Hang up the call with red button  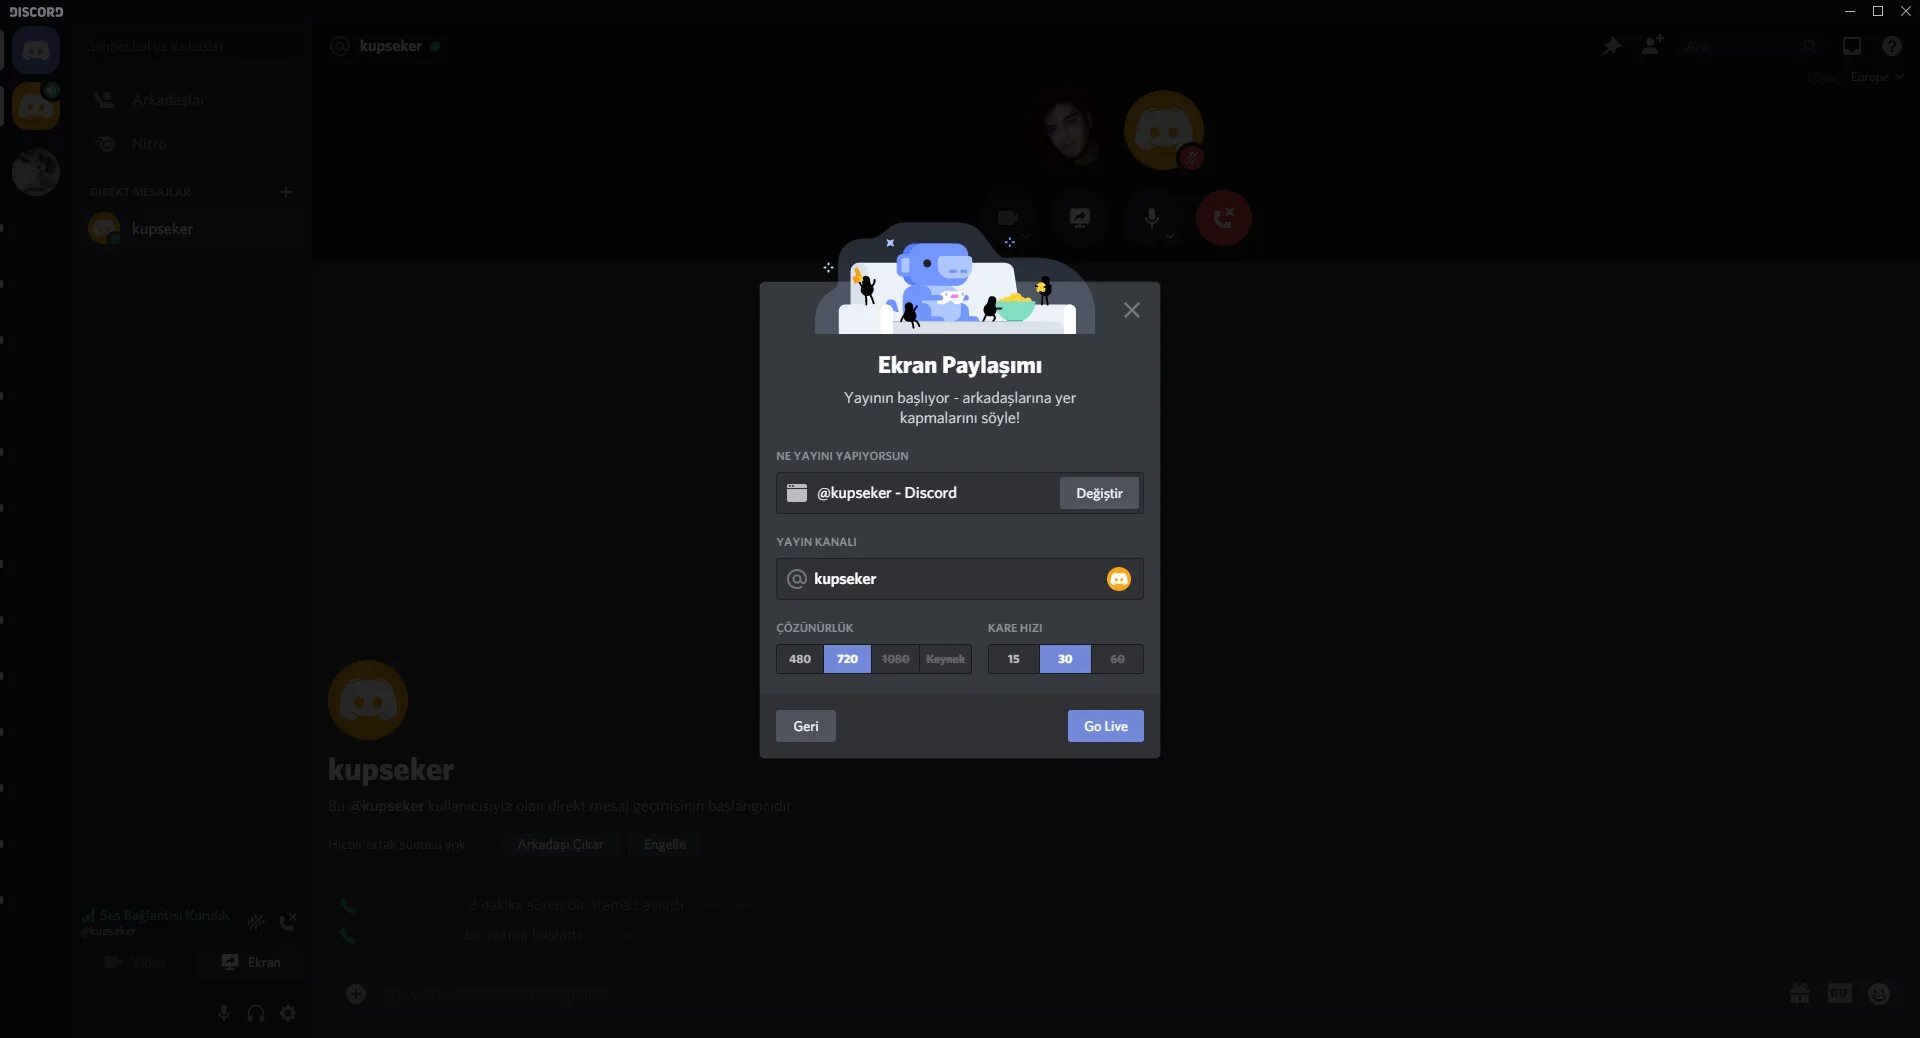click(x=1224, y=218)
